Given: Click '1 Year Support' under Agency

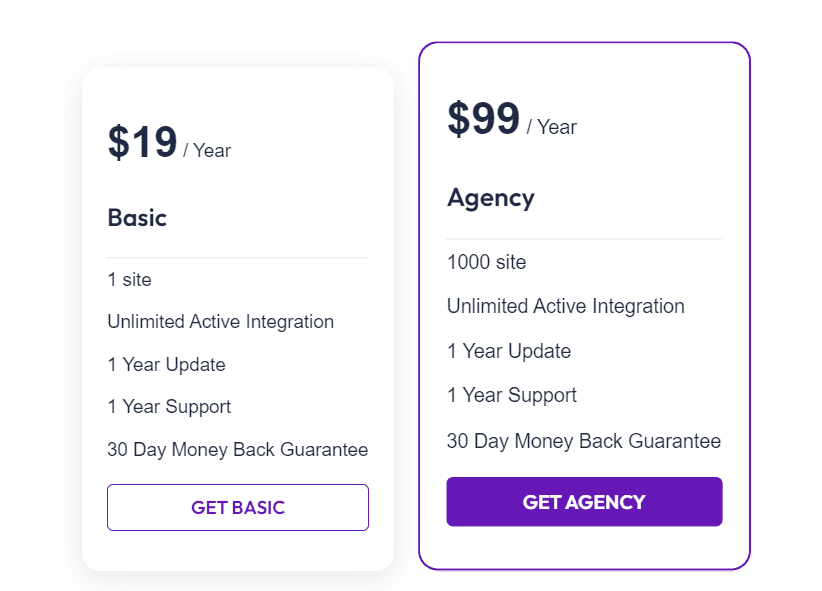Looking at the screenshot, I should [x=511, y=395].
